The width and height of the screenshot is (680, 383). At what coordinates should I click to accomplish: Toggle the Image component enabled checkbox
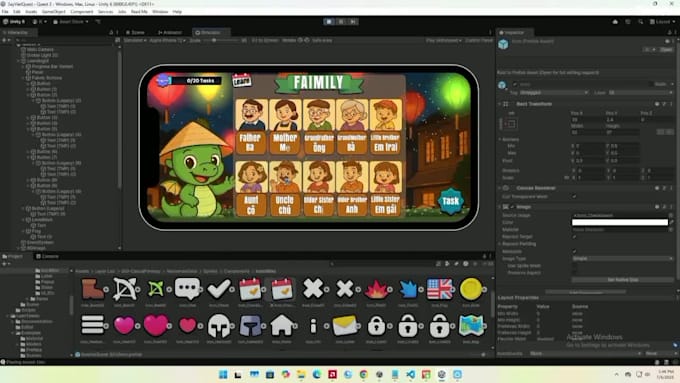coord(512,207)
